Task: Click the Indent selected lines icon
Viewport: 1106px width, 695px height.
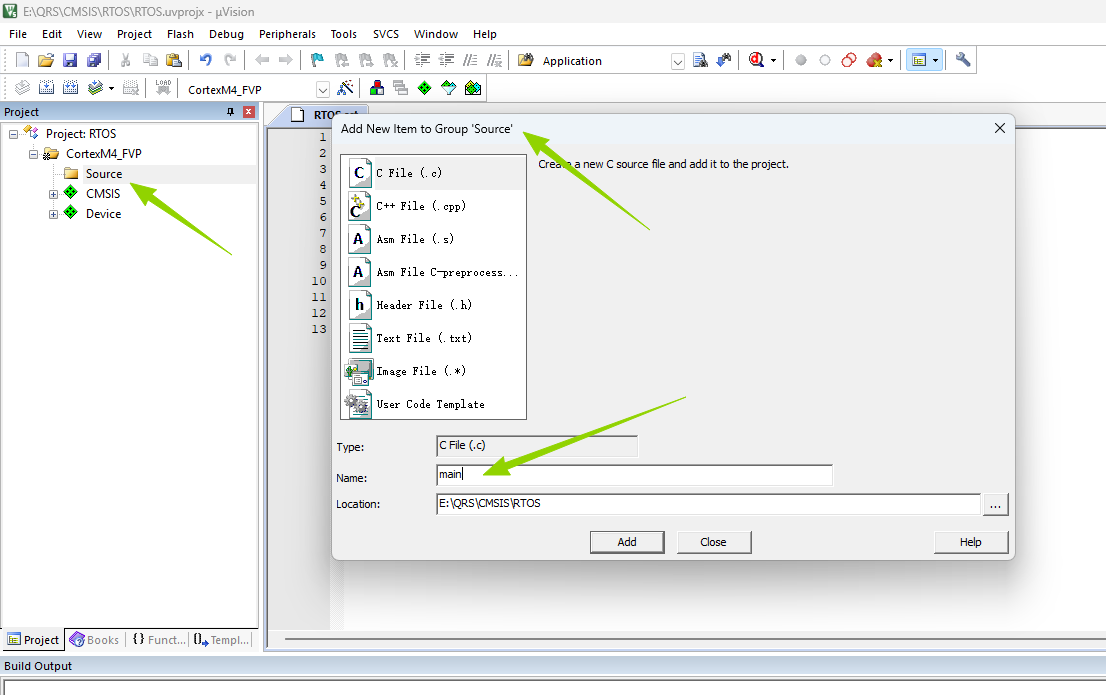Action: [423, 61]
